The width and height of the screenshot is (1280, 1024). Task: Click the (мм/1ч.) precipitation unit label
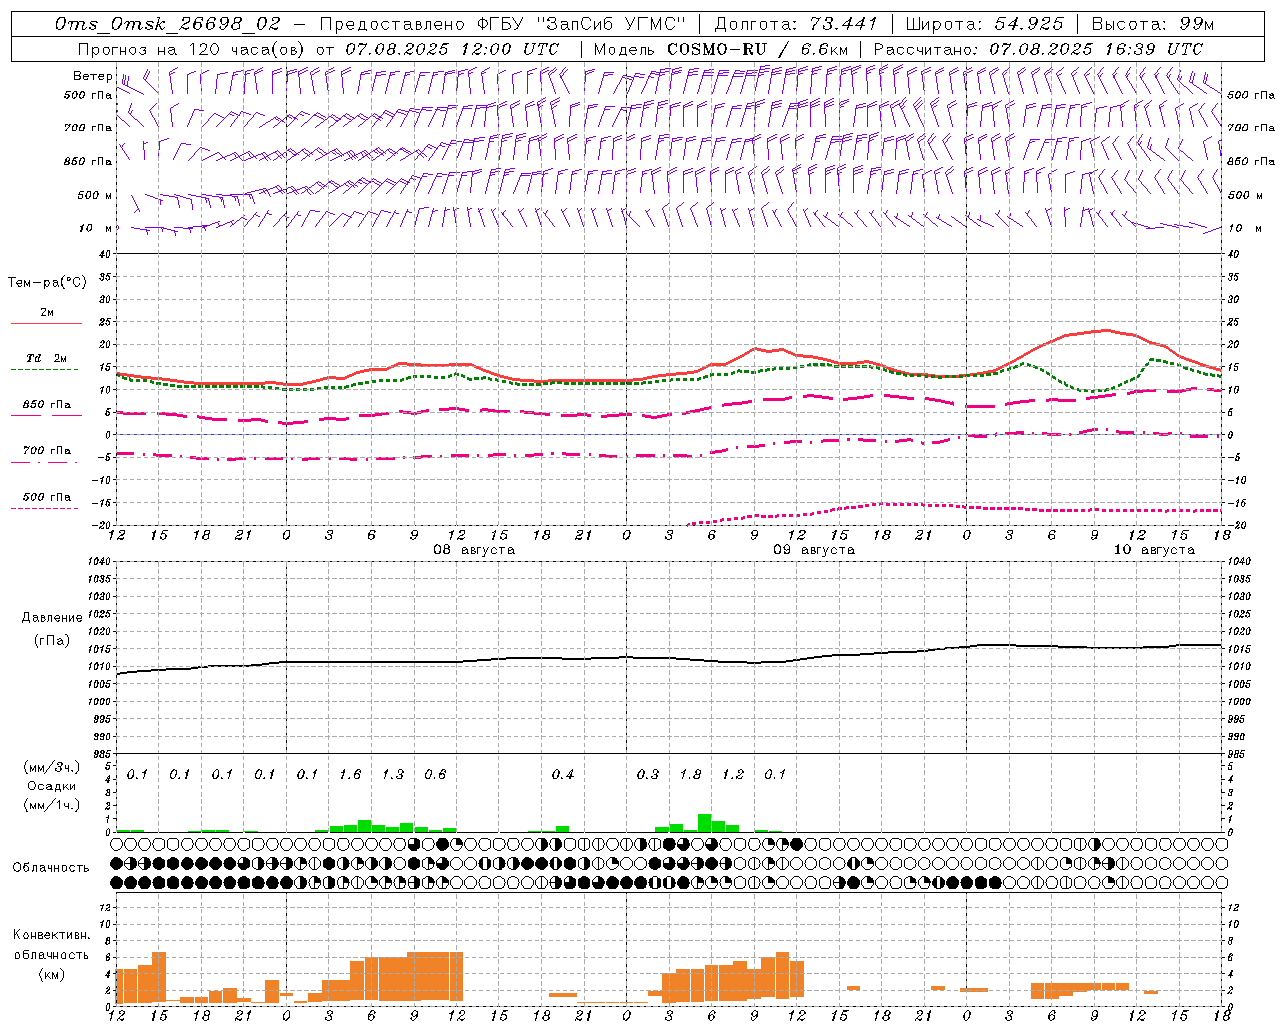point(51,805)
